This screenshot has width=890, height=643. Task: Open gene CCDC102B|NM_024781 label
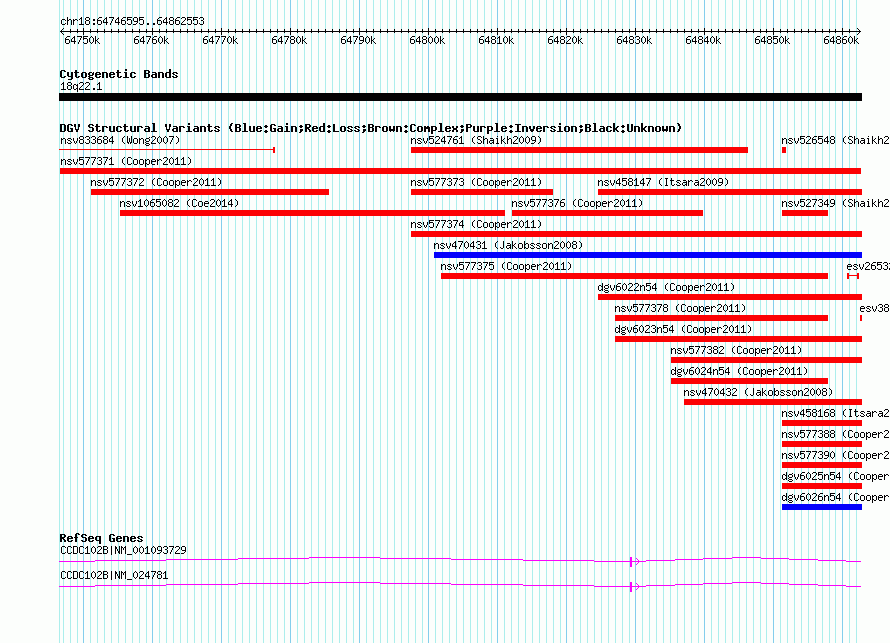(x=114, y=575)
